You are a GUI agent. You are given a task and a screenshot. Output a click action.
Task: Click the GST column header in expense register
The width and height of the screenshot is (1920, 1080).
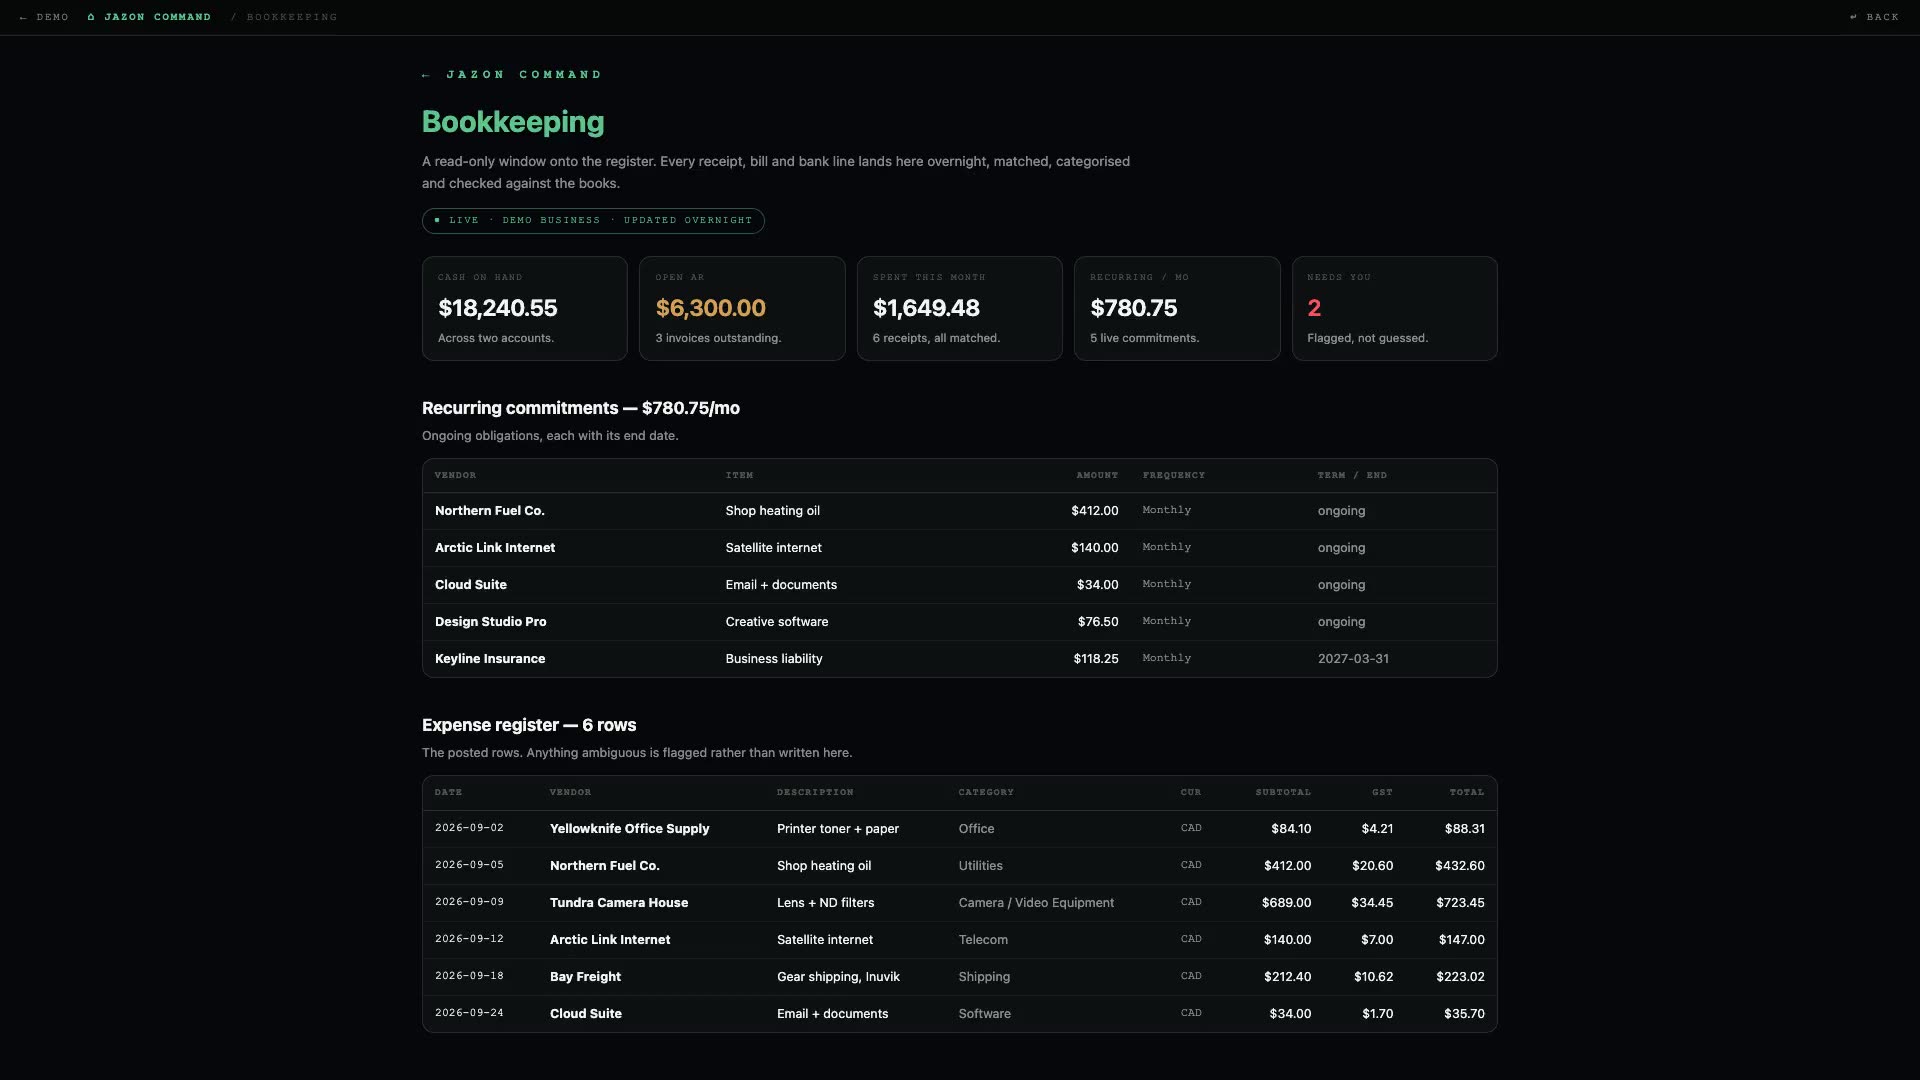click(1382, 792)
